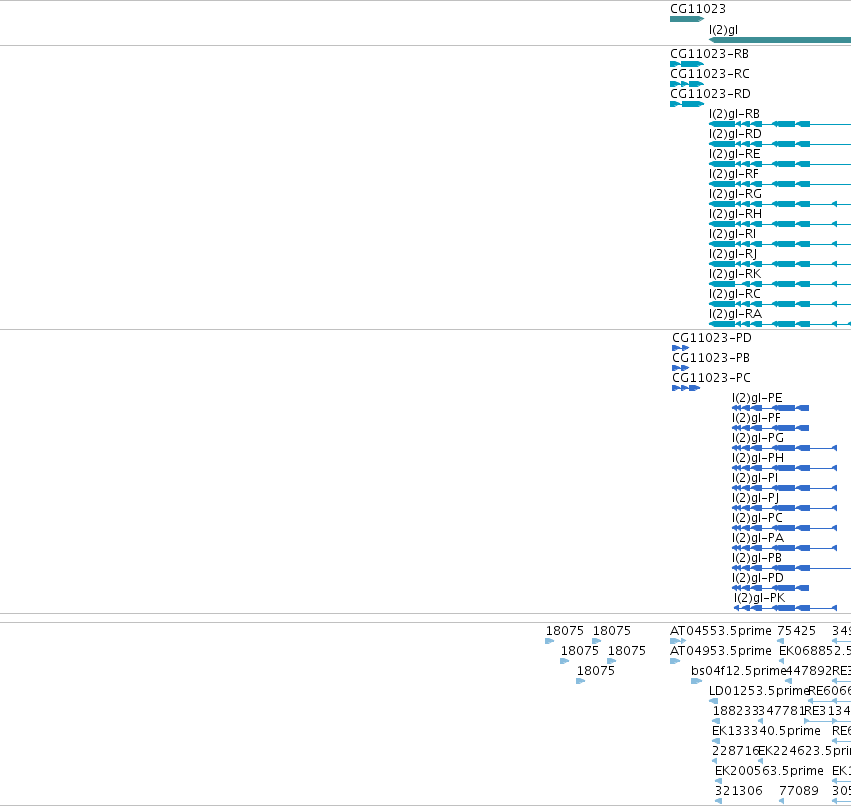Click feature labeled 321306
Screen dimensions: 851x806
(x=719, y=802)
